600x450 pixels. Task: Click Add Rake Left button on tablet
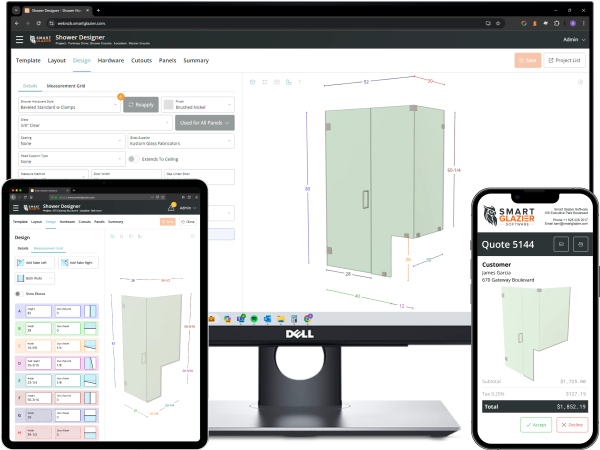[35, 262]
